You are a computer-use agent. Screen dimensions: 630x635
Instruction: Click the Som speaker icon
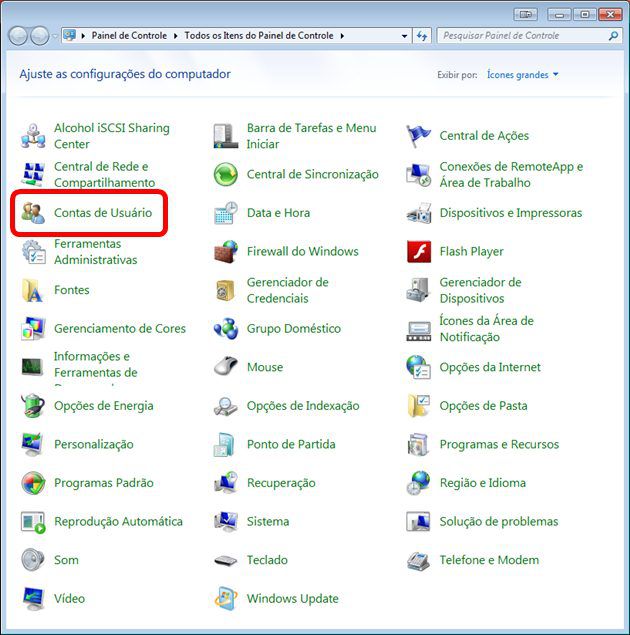(33, 560)
